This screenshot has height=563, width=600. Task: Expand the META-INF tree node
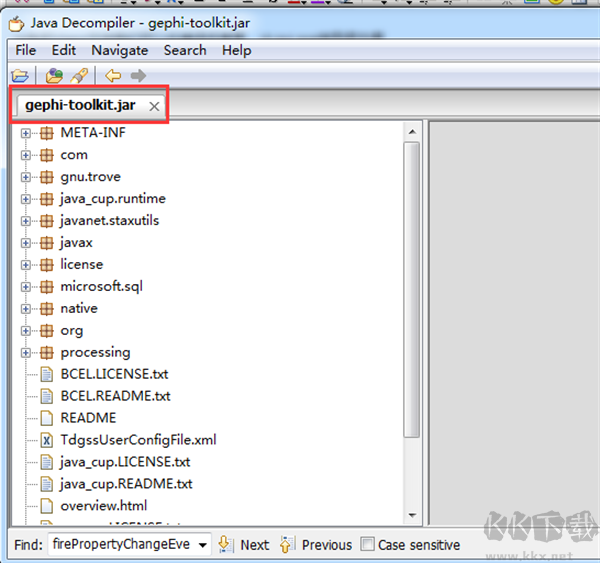[x=26, y=133]
